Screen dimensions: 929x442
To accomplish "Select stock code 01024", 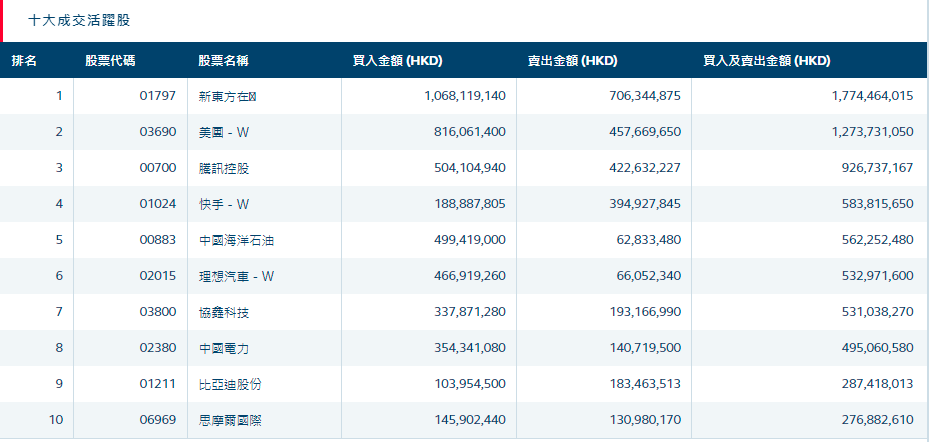I will coord(158,204).
